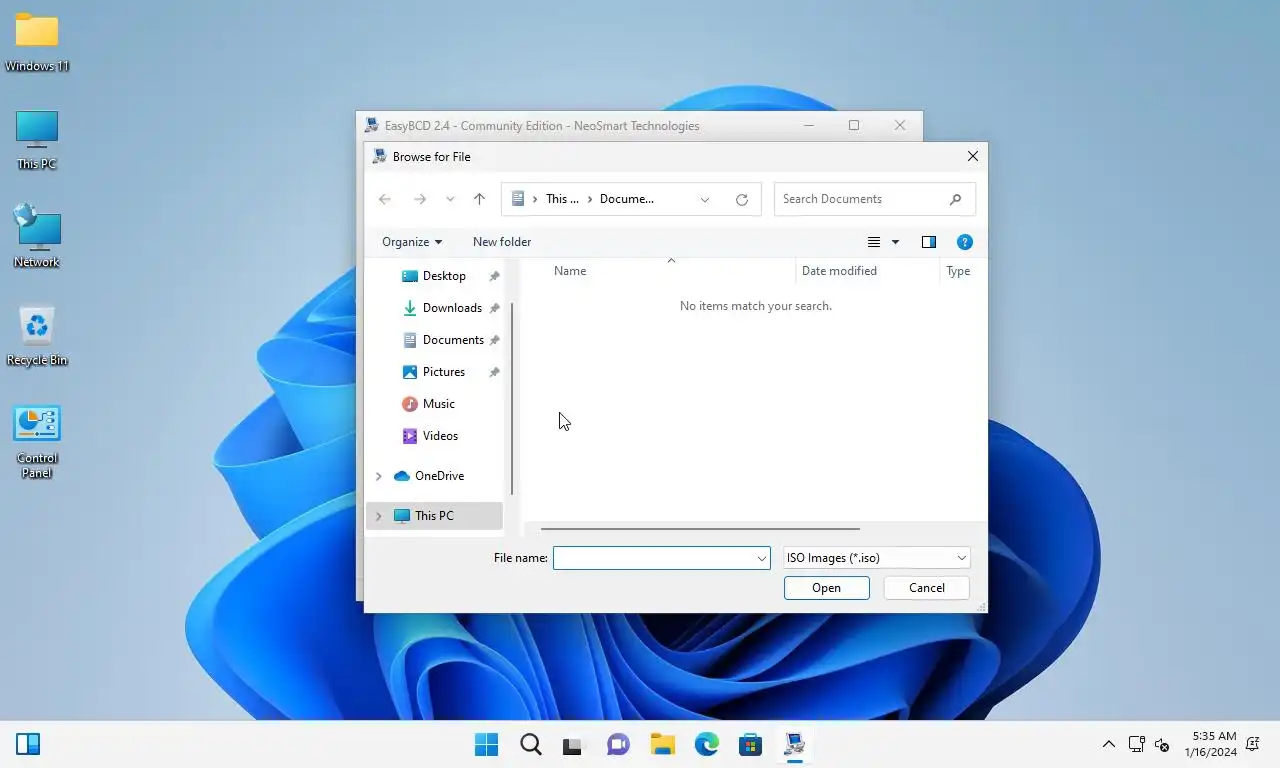The height and width of the screenshot is (768, 1280).
Task: Open Task View on the taskbar
Action: (573, 745)
